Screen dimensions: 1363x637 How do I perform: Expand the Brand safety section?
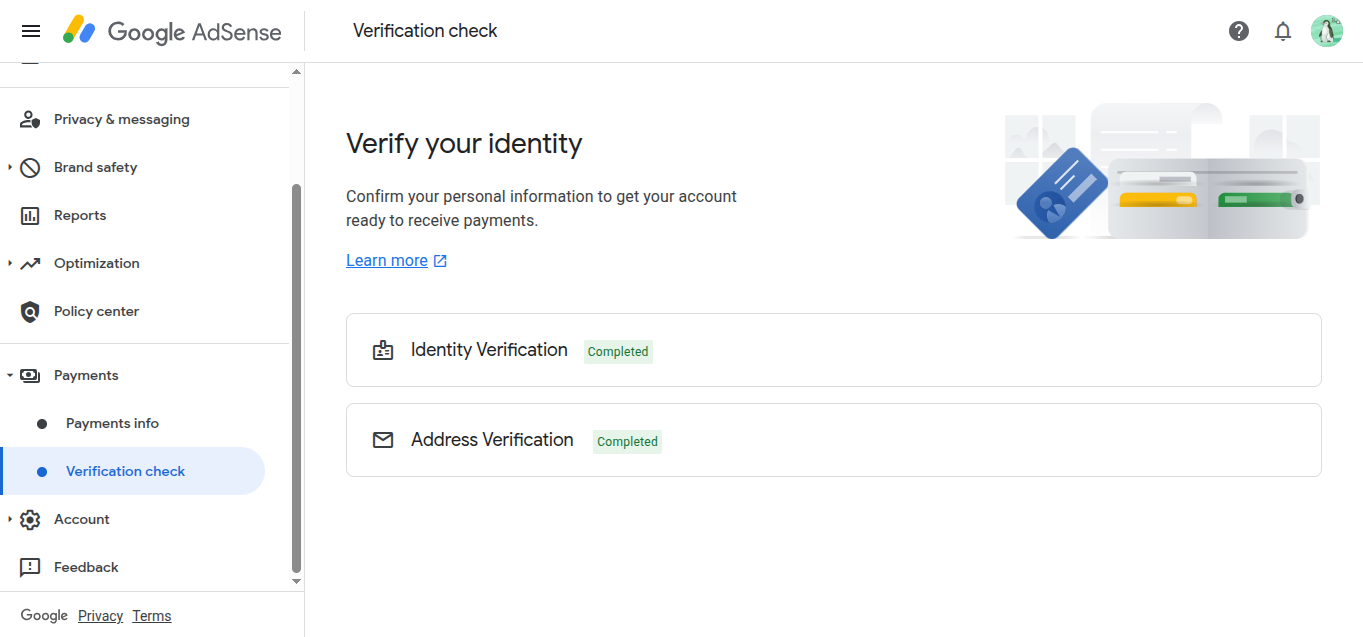point(10,167)
